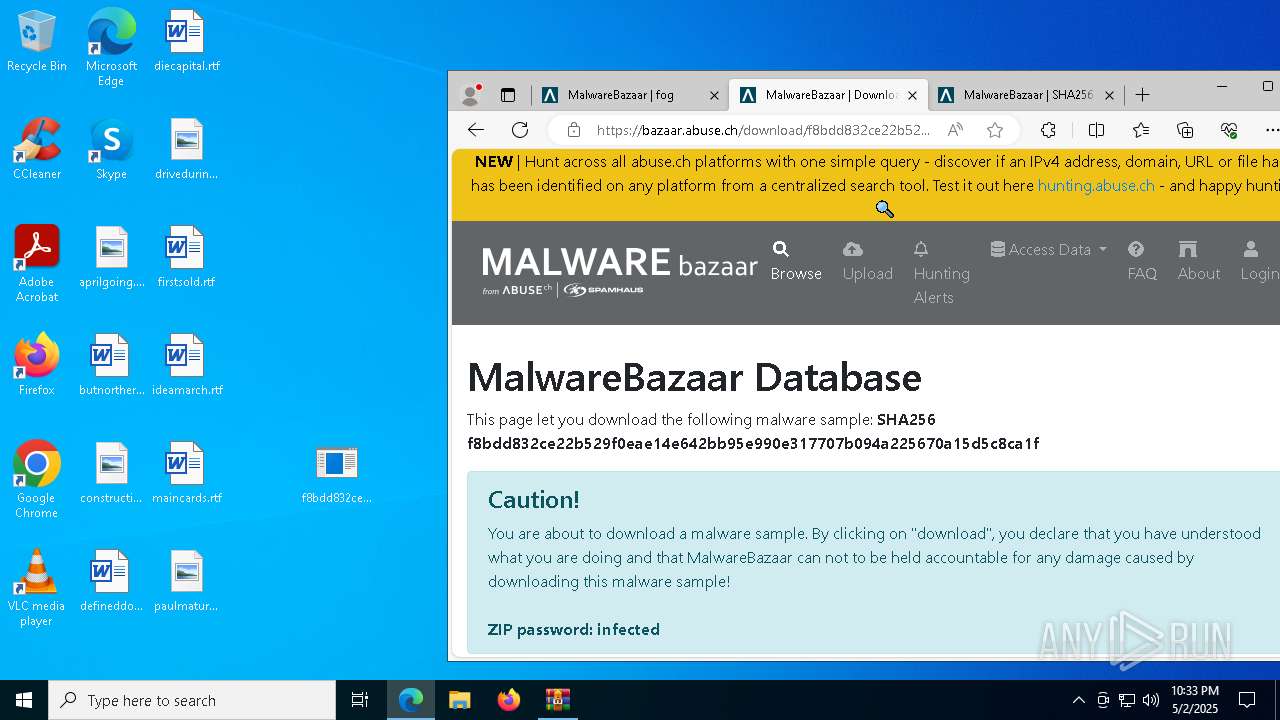The height and width of the screenshot is (720, 1280).
Task: Open Firefox desktop shortcut
Action: tap(36, 365)
